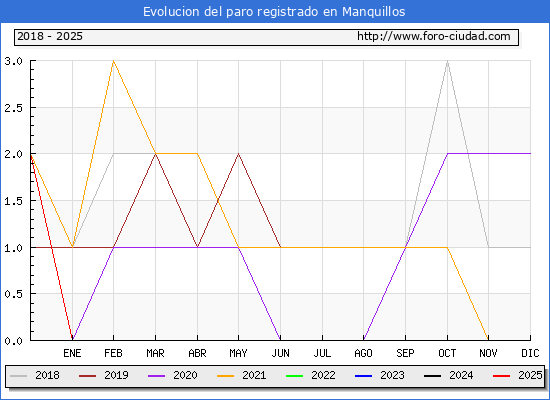Select the 2022 green legend swatch
The image size is (550, 400).
click(295, 376)
